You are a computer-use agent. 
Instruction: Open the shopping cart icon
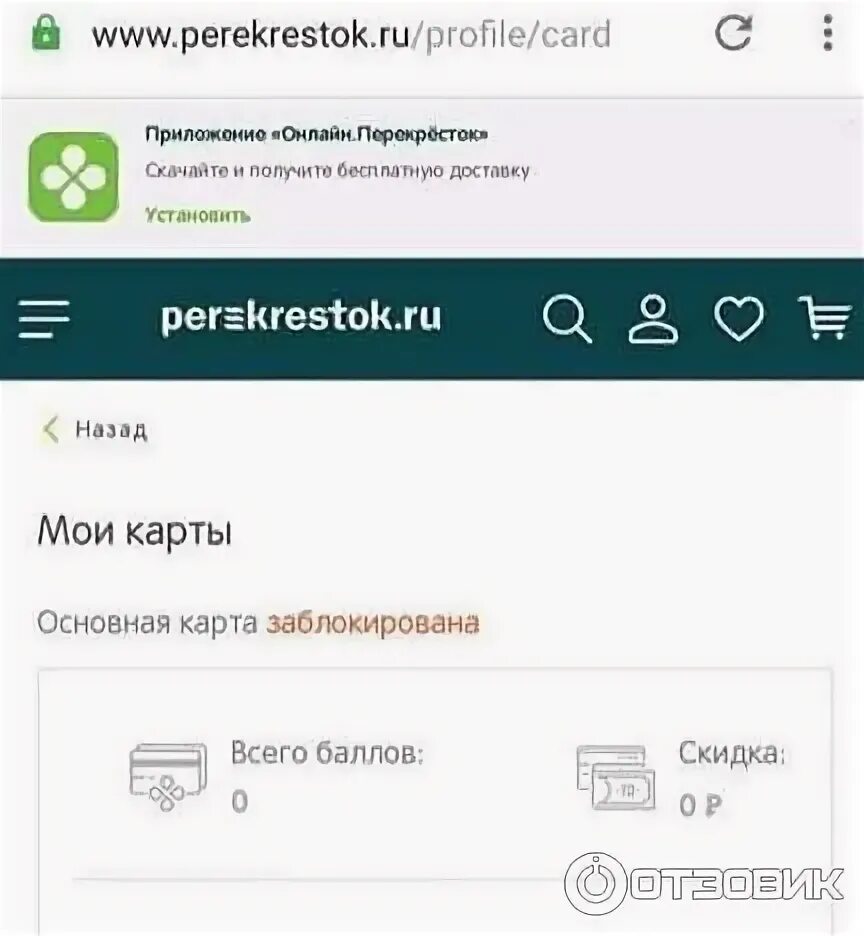825,318
